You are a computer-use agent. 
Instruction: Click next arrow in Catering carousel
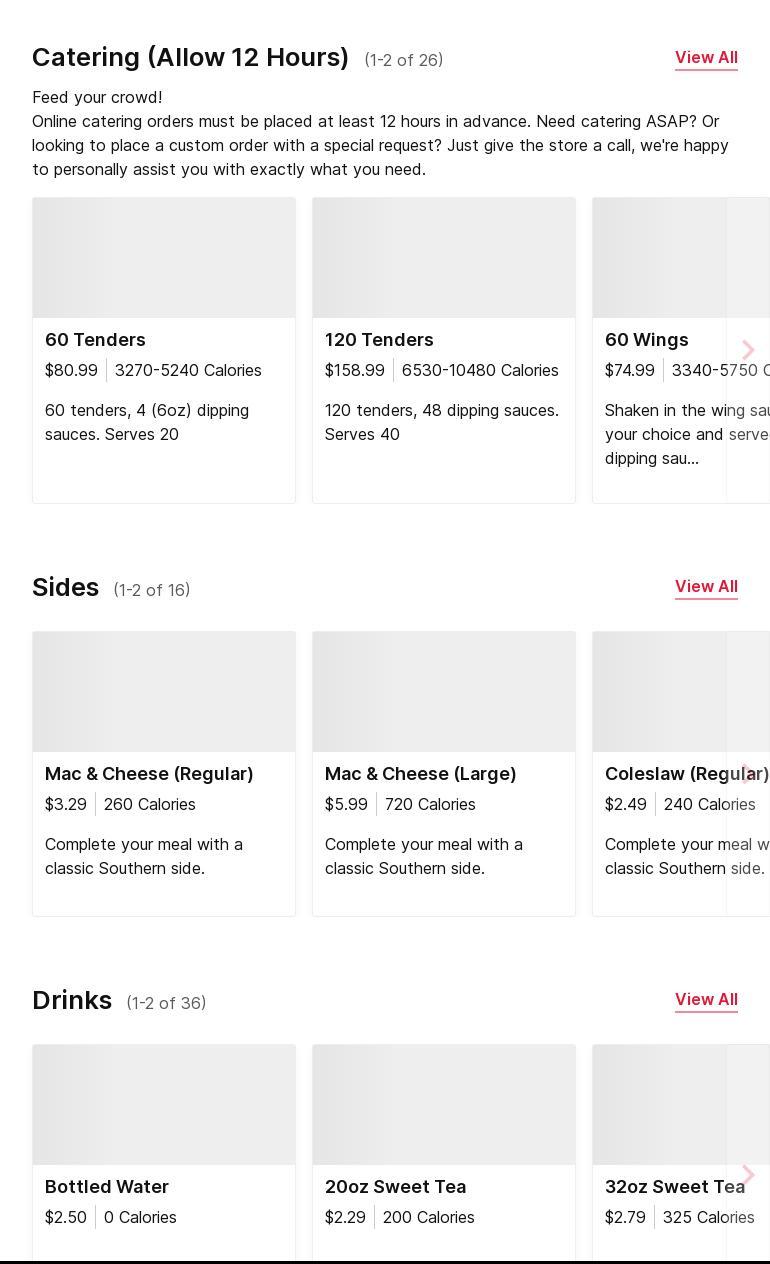[748, 350]
